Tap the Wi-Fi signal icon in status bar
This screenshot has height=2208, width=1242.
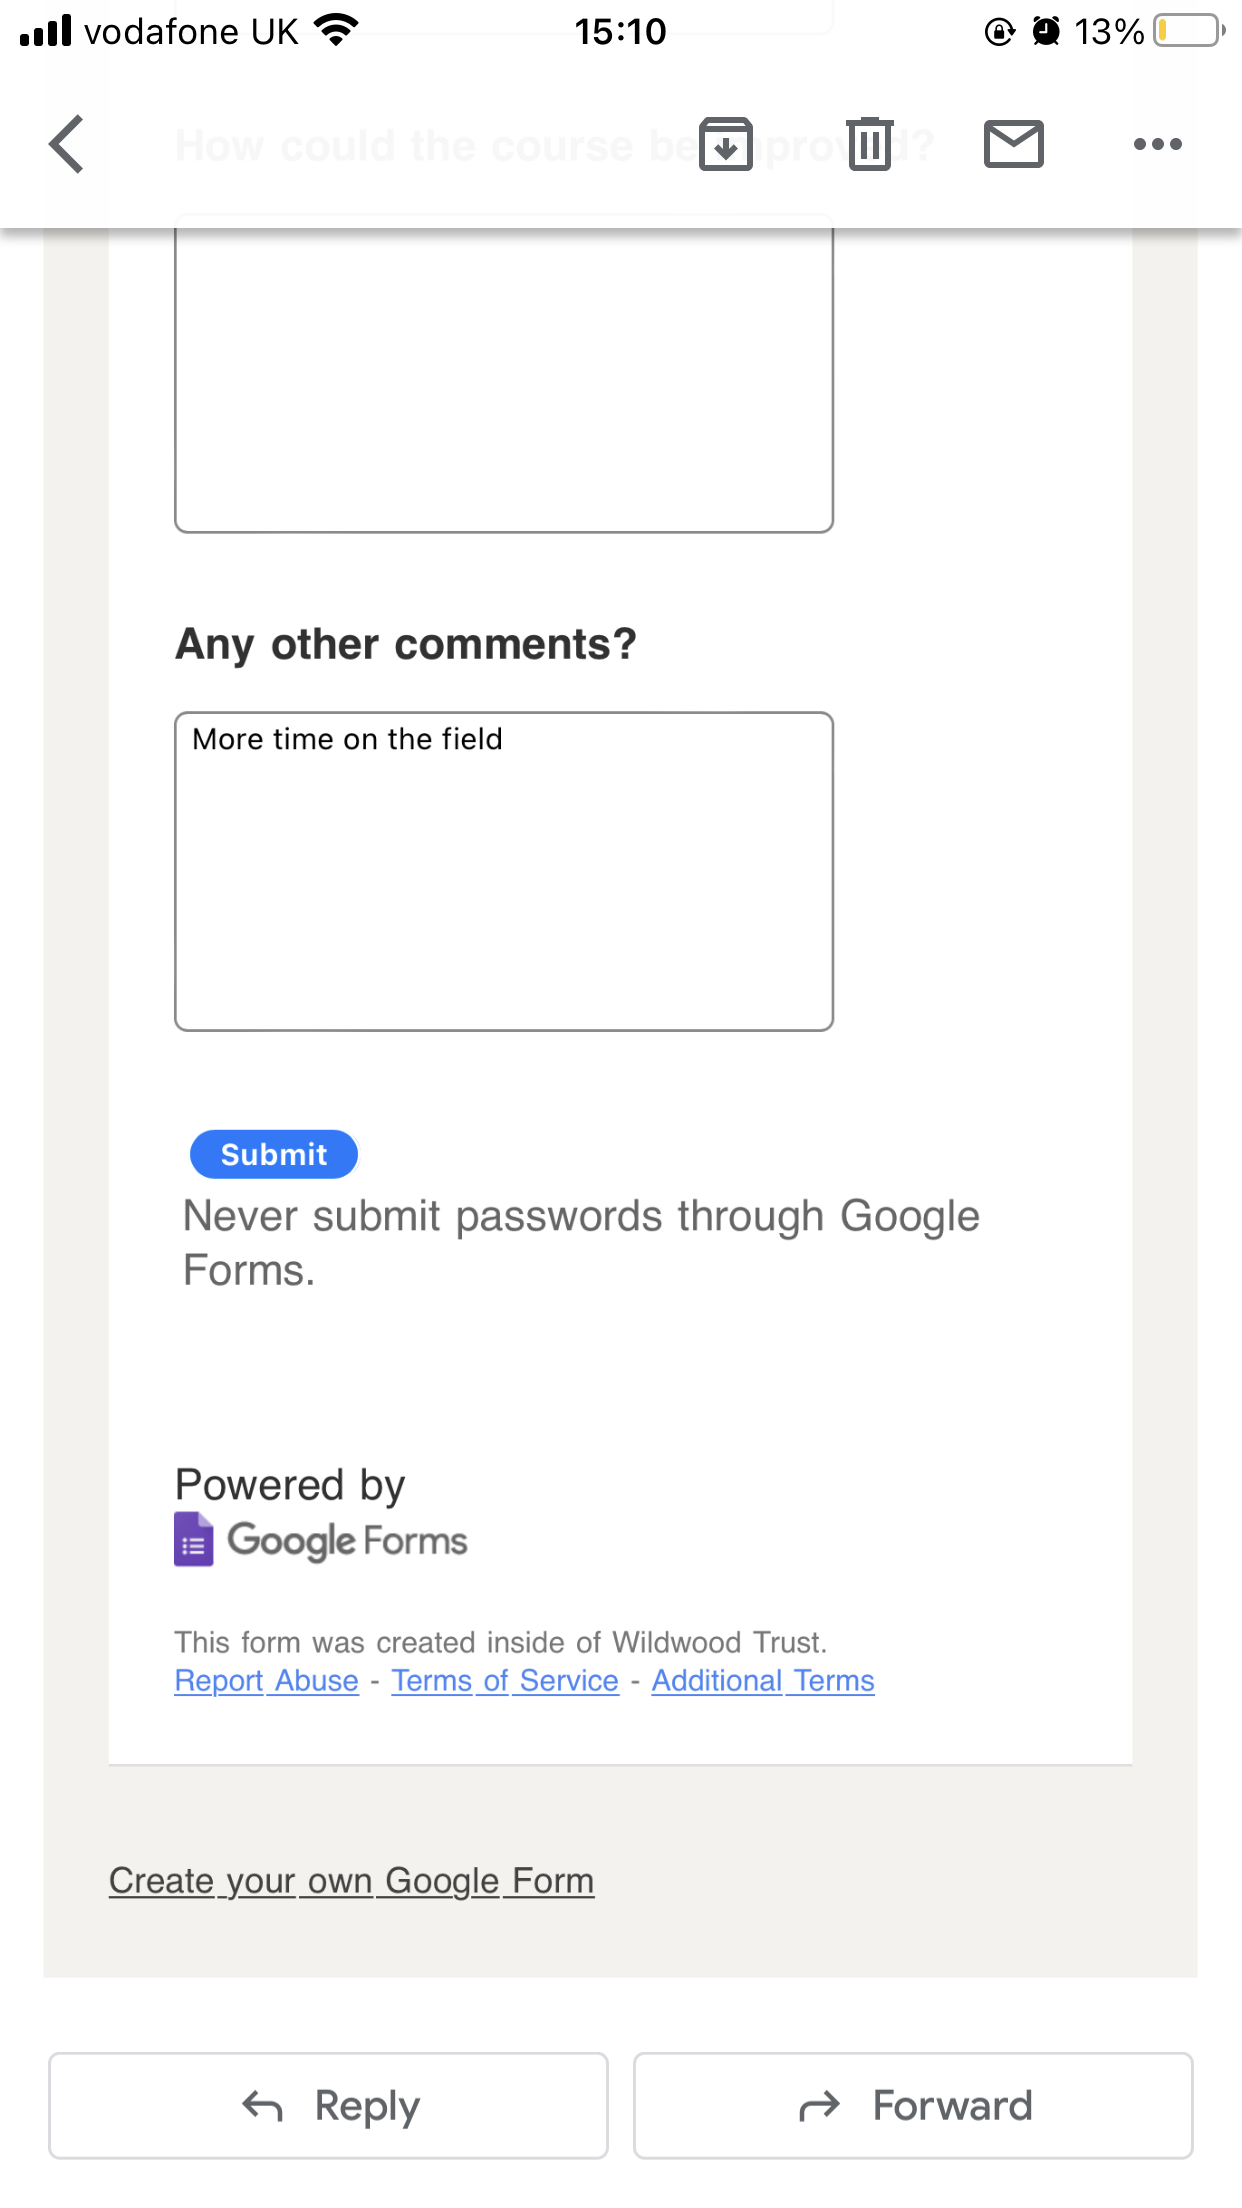[336, 30]
